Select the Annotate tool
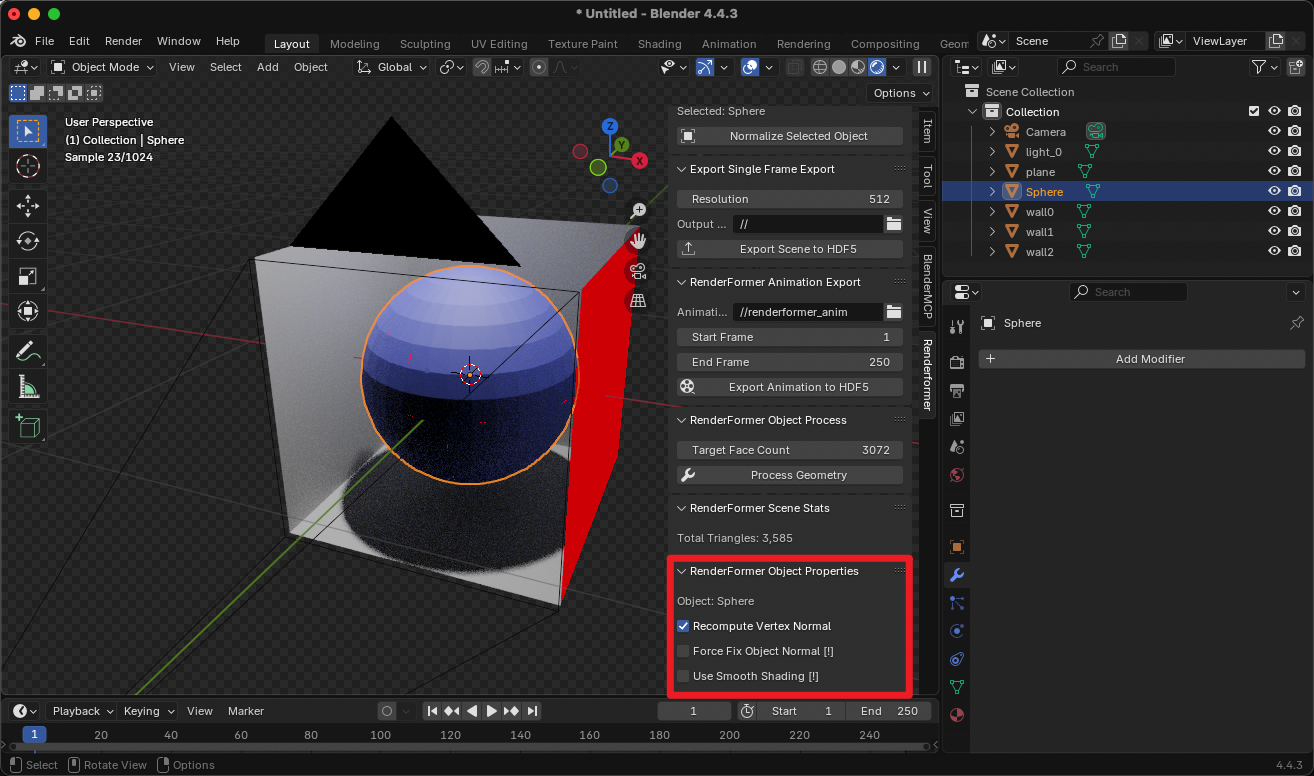This screenshot has height=776, width=1314. coord(28,351)
